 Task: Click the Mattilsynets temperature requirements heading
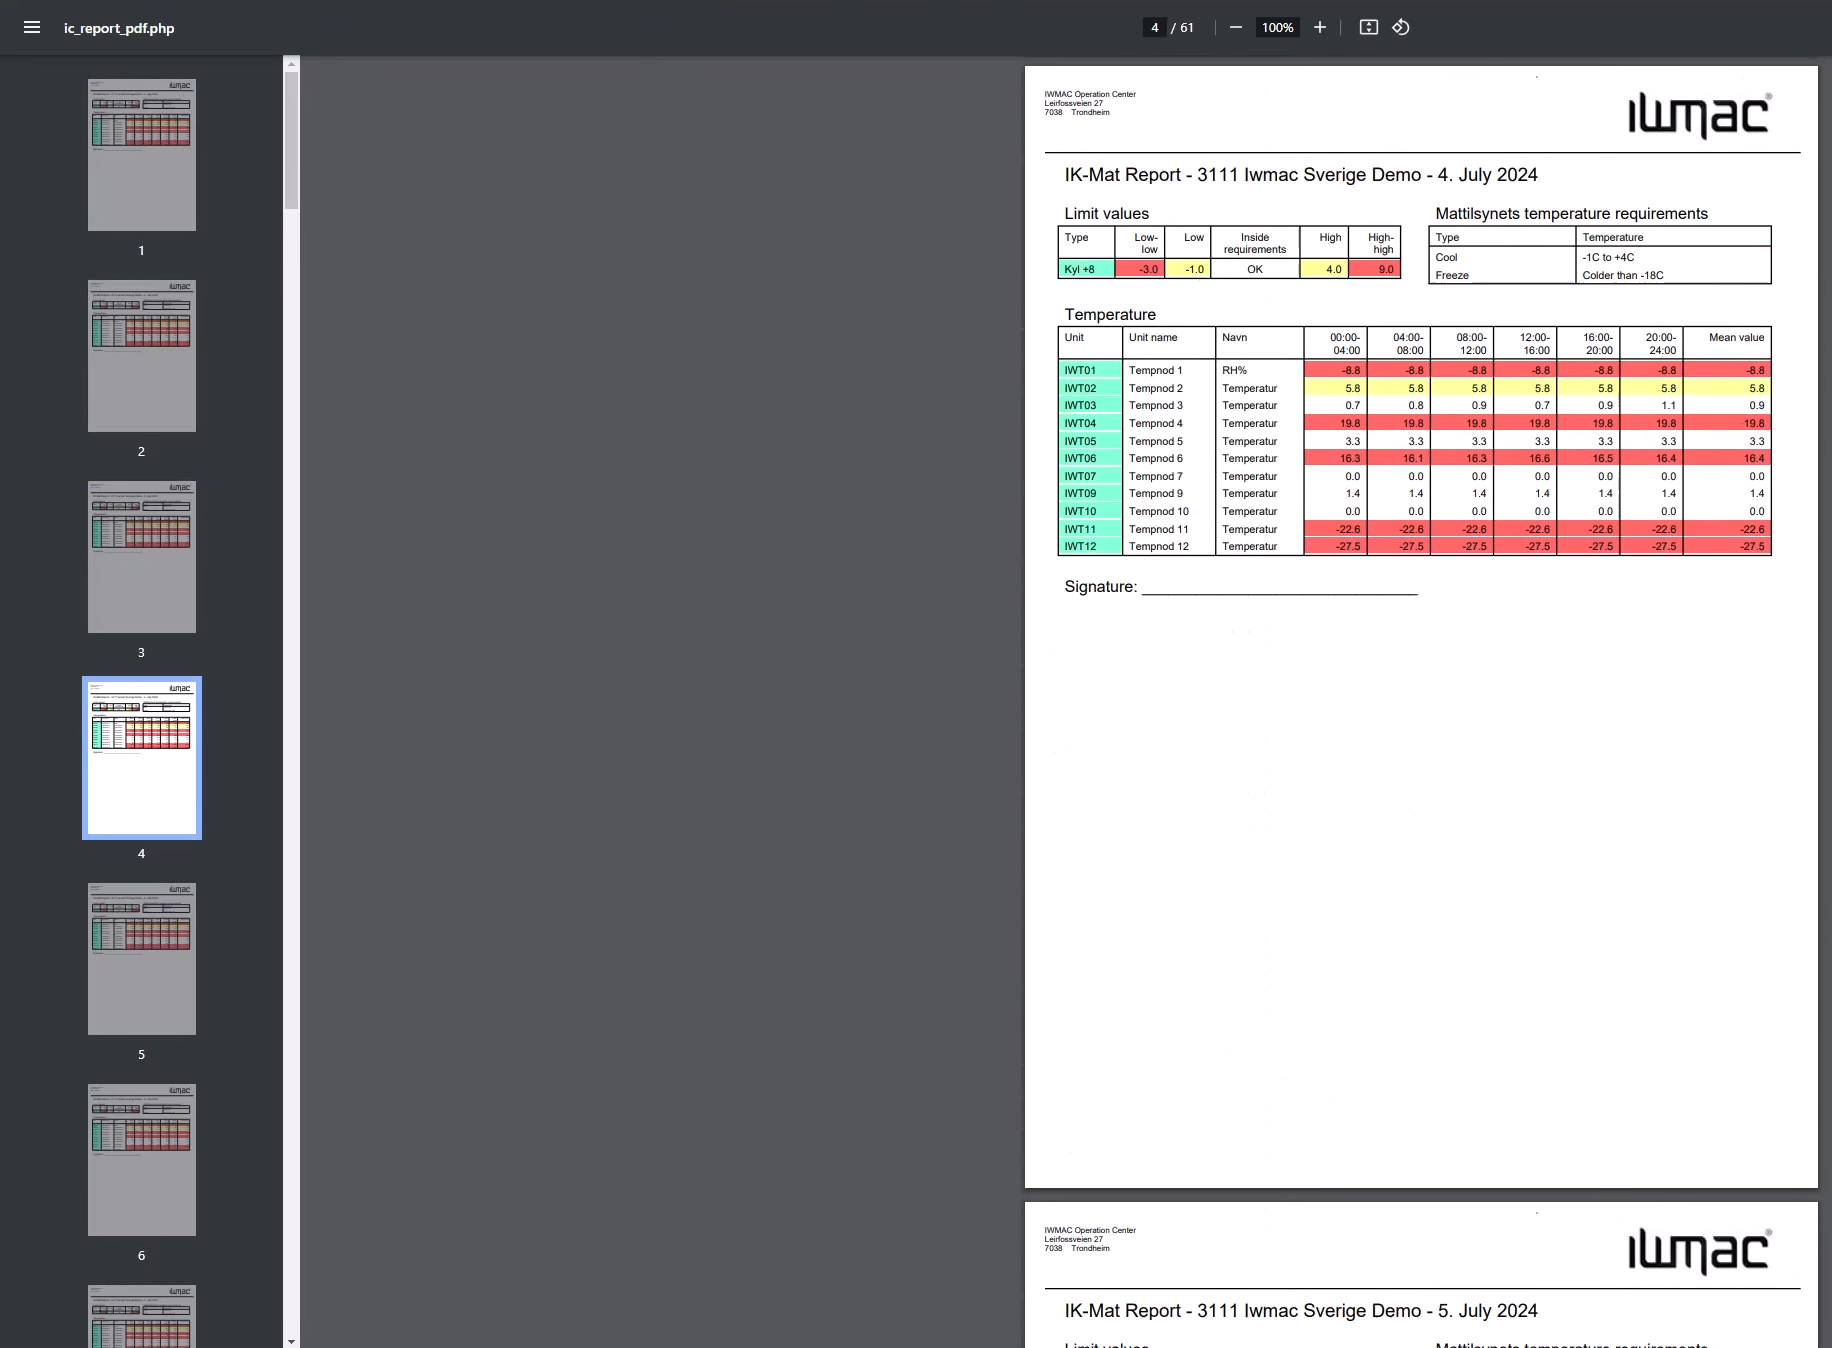(x=1571, y=213)
